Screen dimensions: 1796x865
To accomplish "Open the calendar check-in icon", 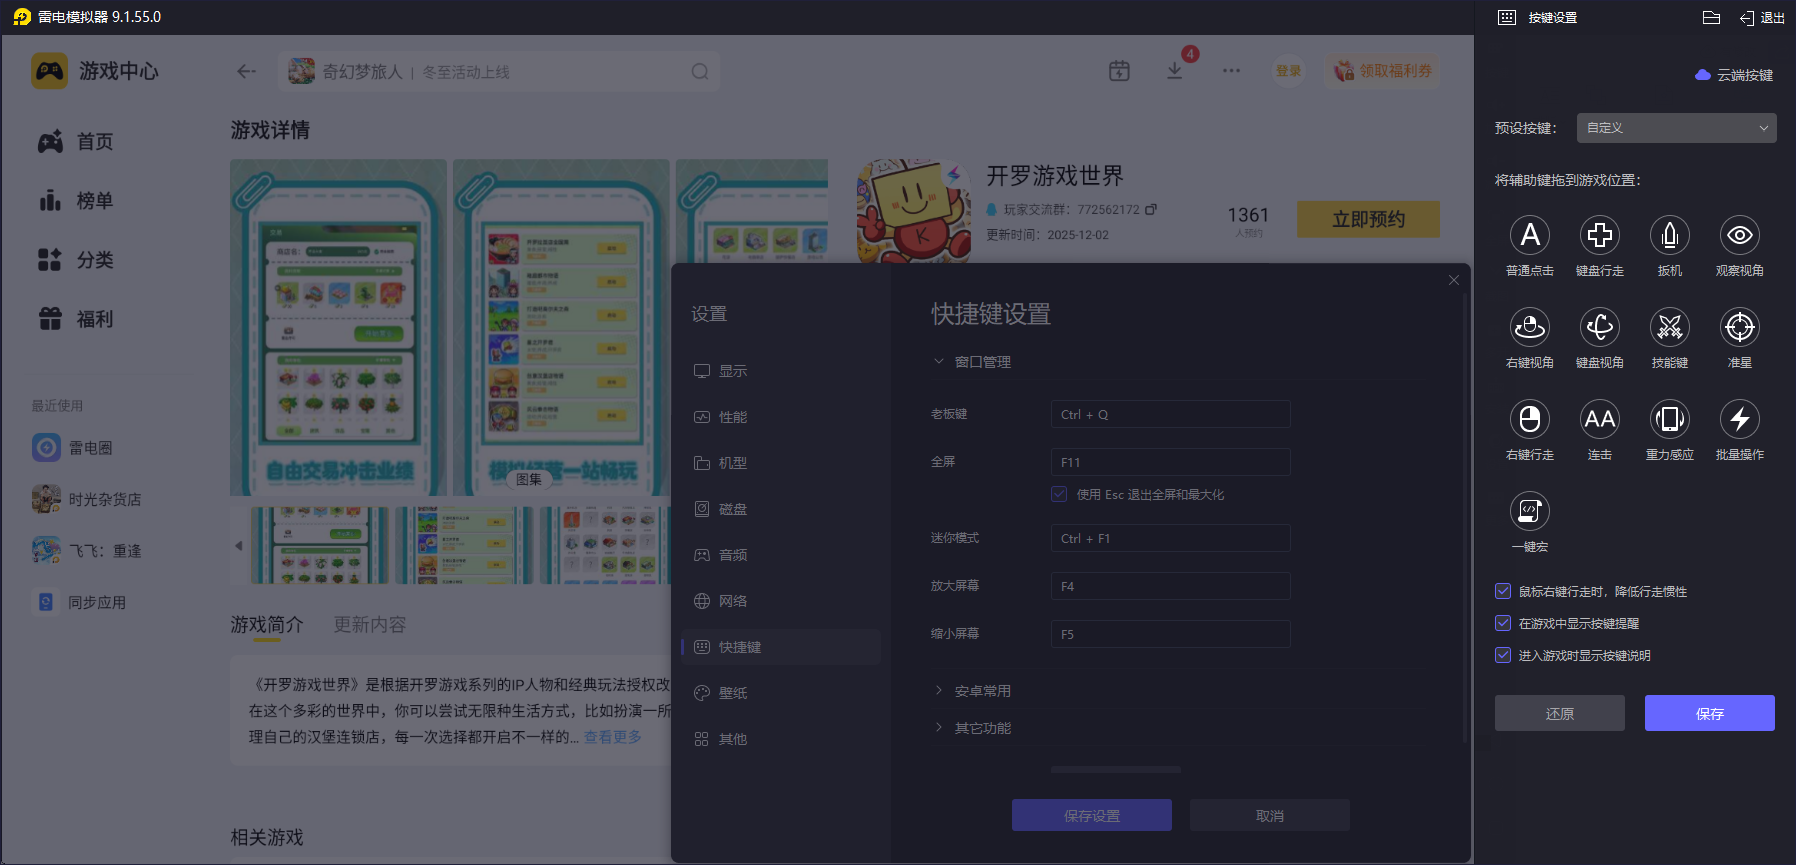I will click(1119, 71).
